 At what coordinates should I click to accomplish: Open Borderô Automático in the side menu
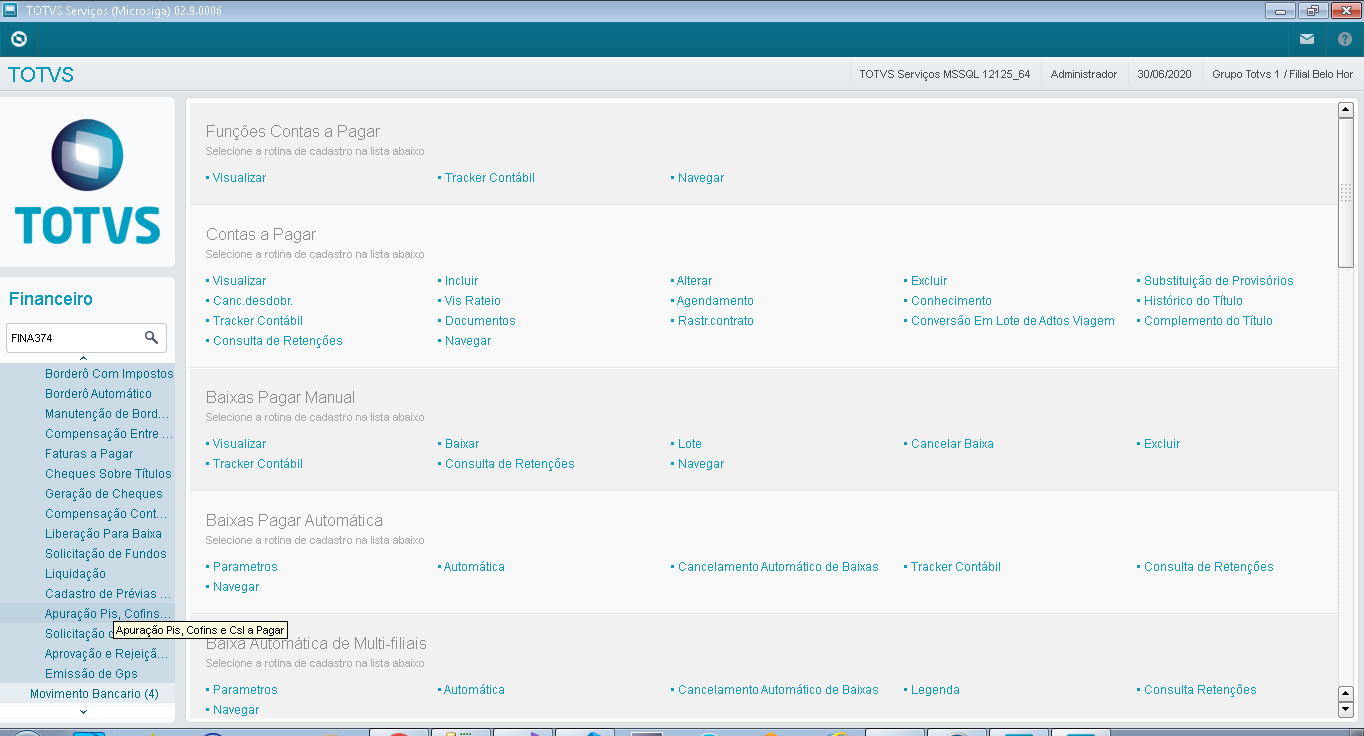click(98, 394)
